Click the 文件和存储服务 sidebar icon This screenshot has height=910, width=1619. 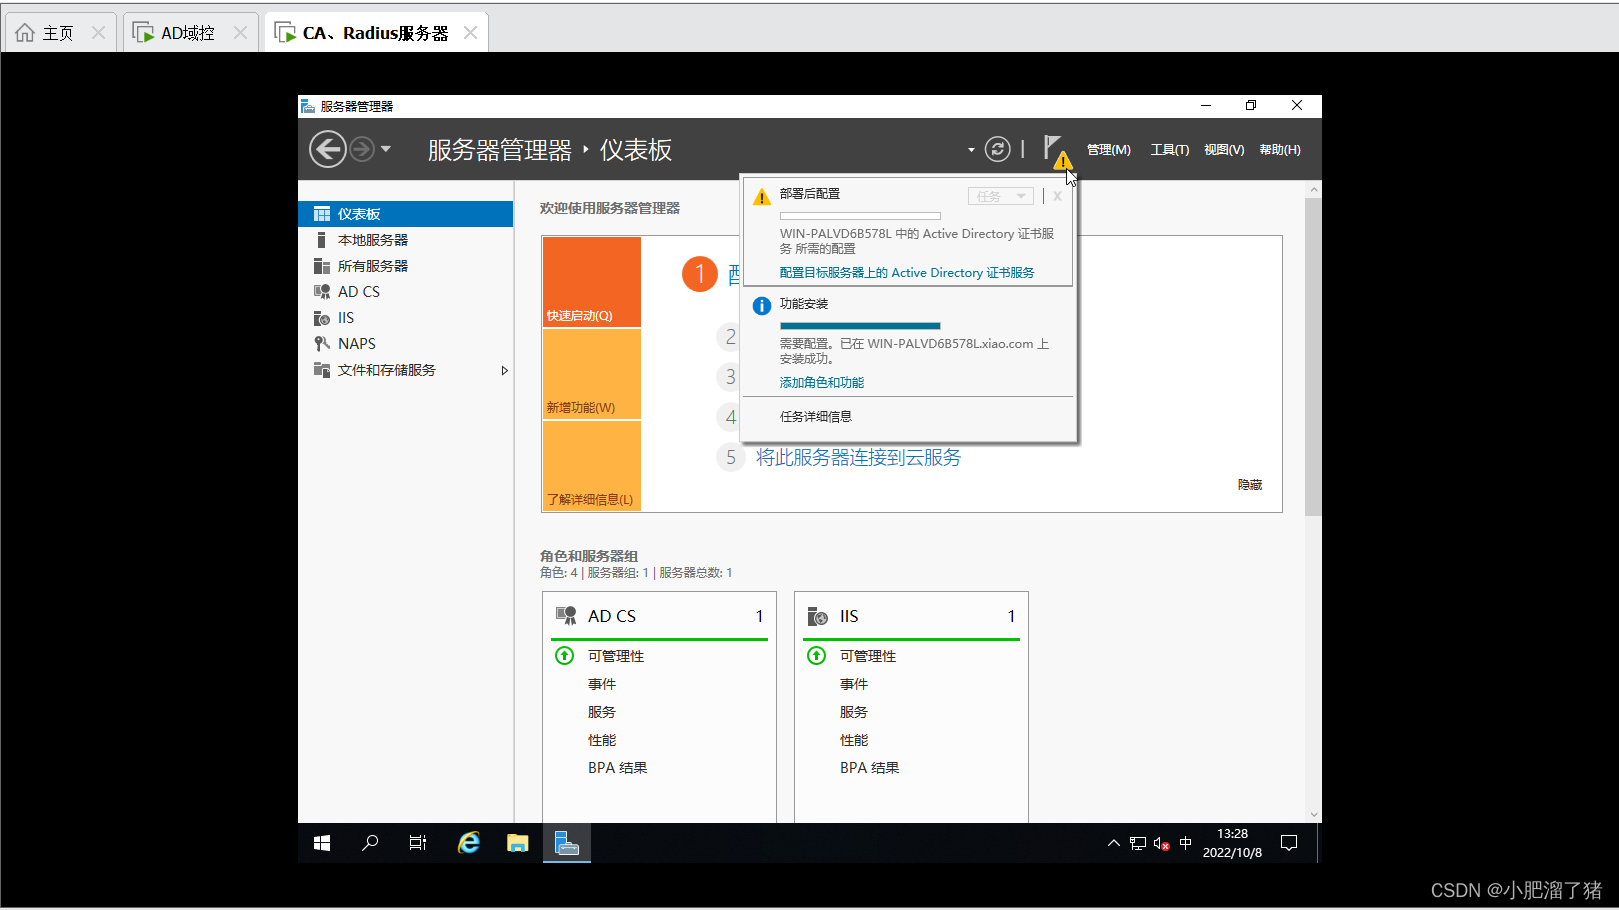322,370
